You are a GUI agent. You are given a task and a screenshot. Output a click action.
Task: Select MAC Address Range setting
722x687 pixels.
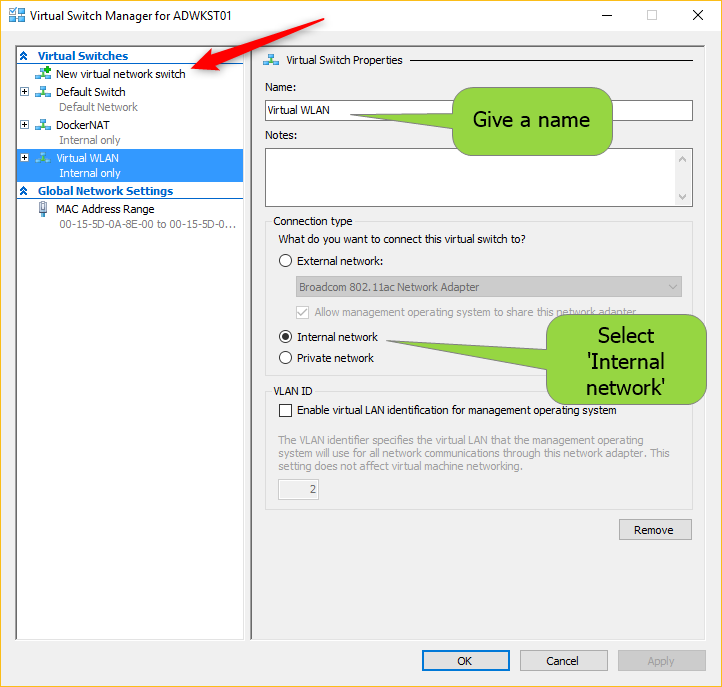105,209
